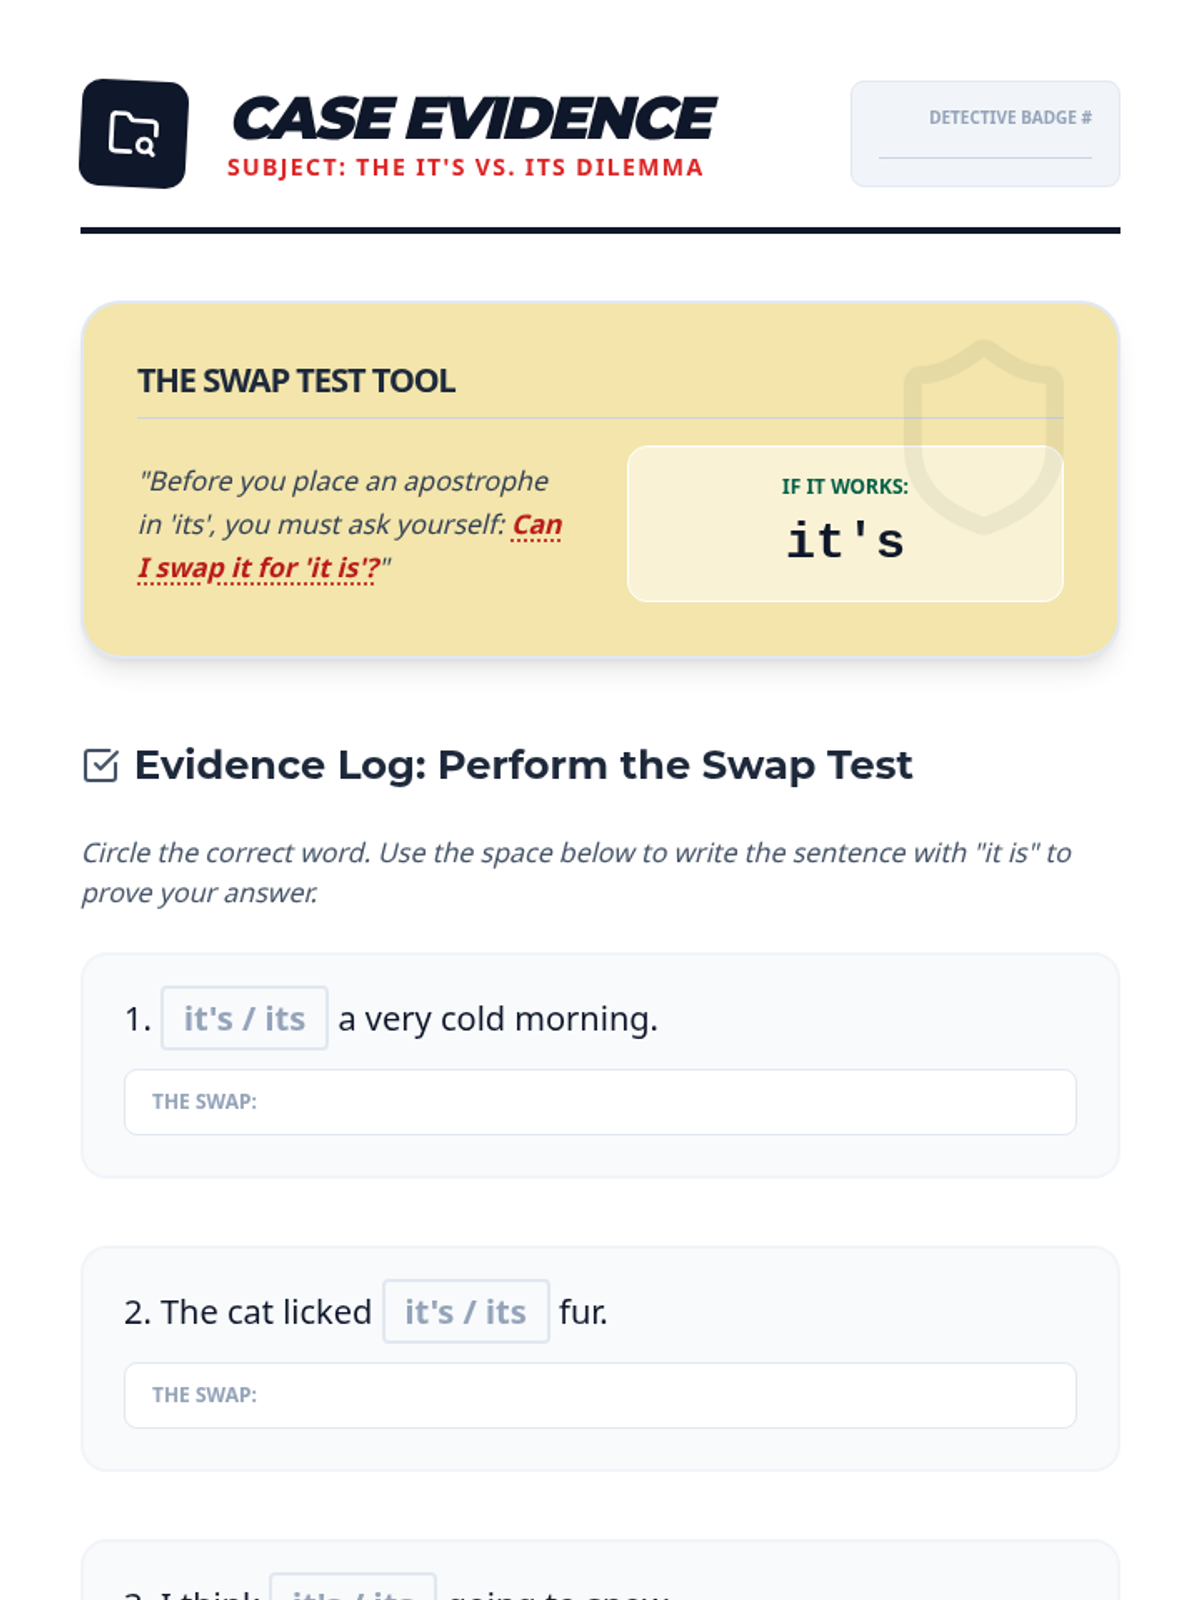This screenshot has height=1600, width=1200.
Task: Select the it's / its choice in question 1
Action: pyautogui.click(x=245, y=1018)
